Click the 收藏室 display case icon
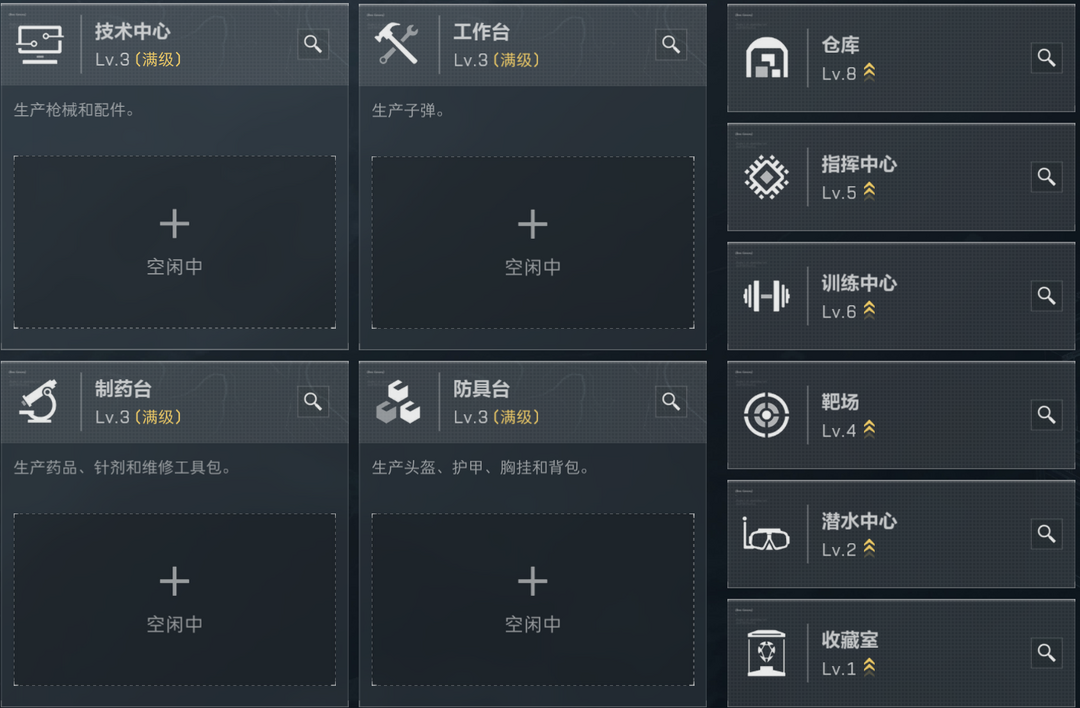Viewport: 1080px width, 708px height. pos(766,652)
